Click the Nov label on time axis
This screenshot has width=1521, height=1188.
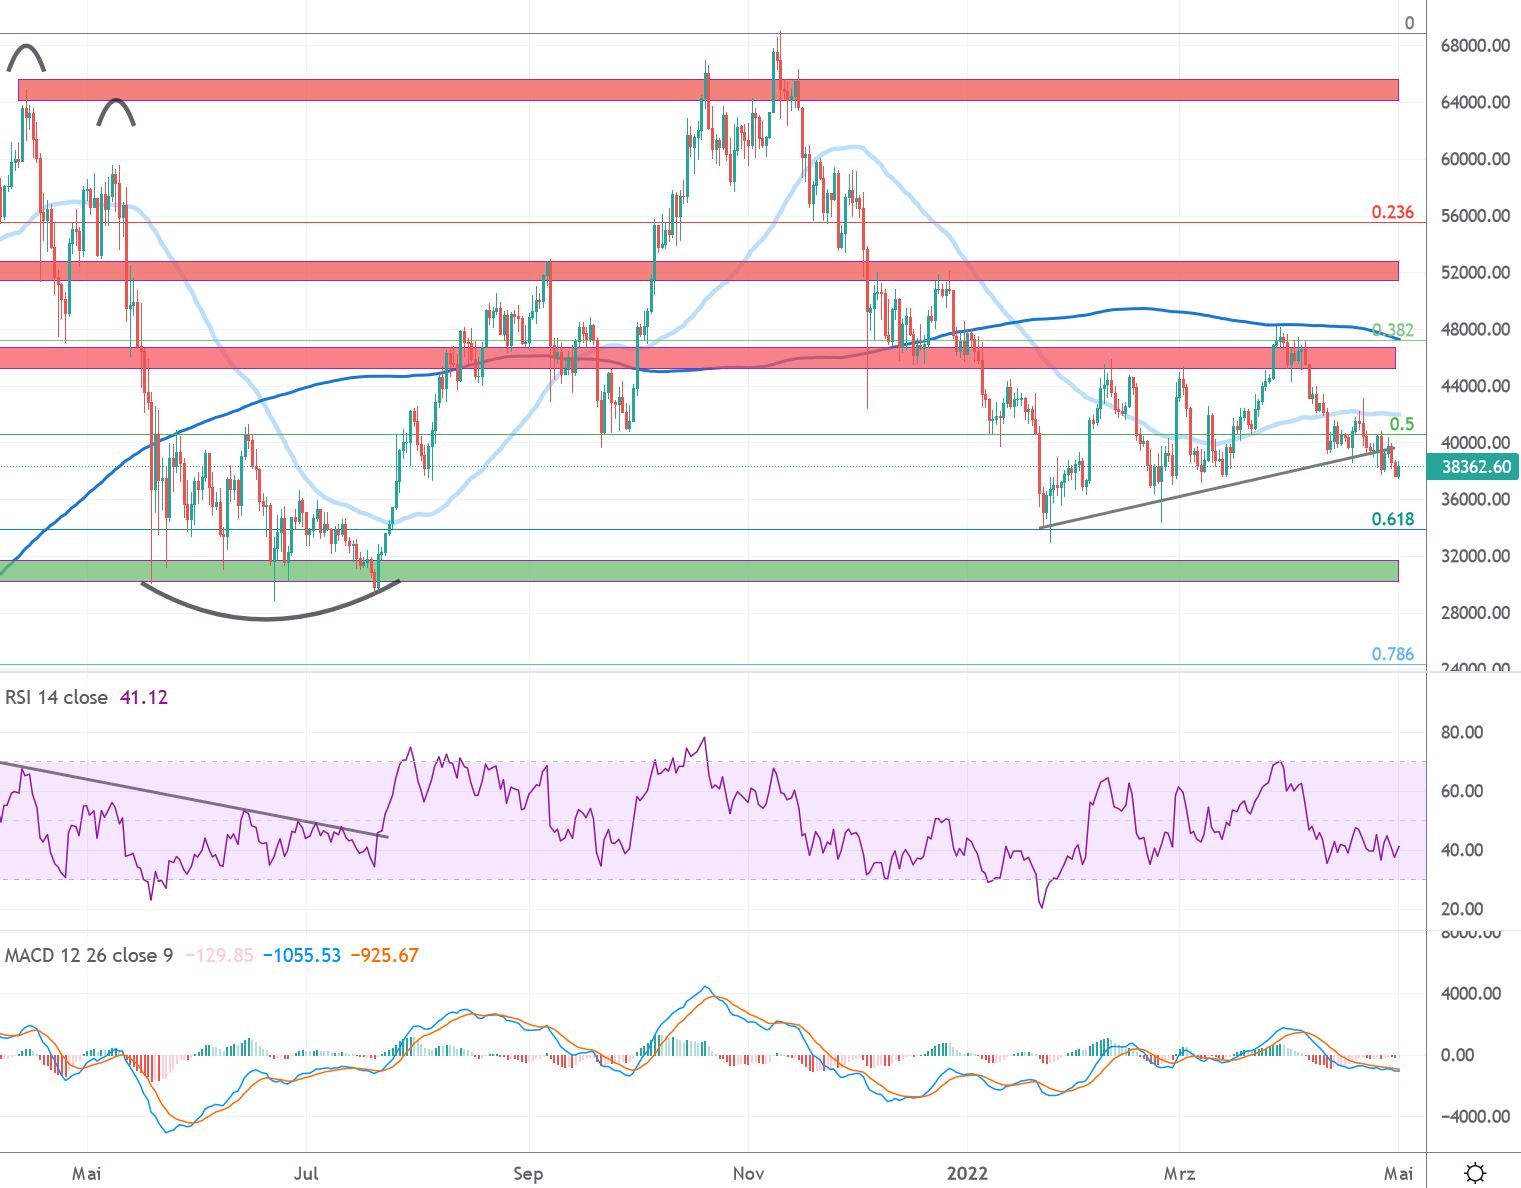click(x=748, y=1173)
